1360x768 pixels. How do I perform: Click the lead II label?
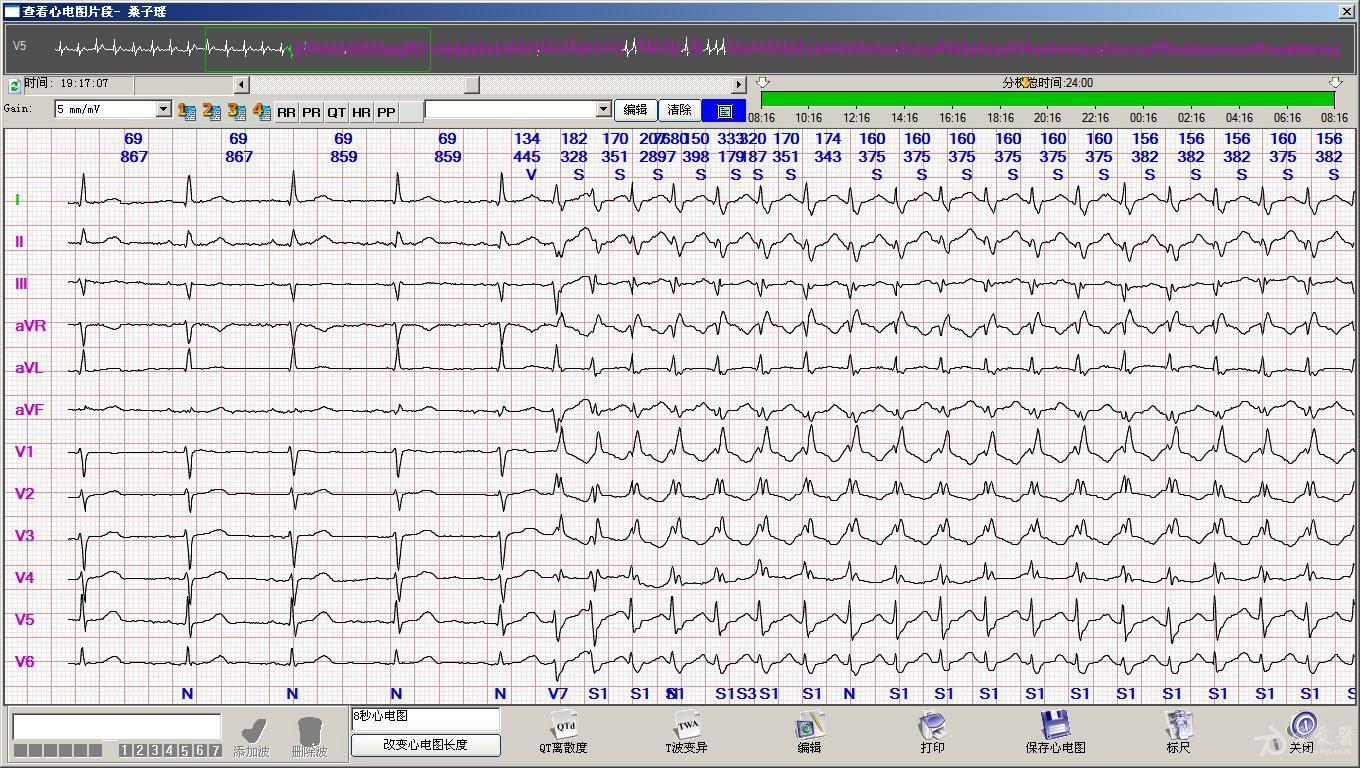tap(19, 241)
